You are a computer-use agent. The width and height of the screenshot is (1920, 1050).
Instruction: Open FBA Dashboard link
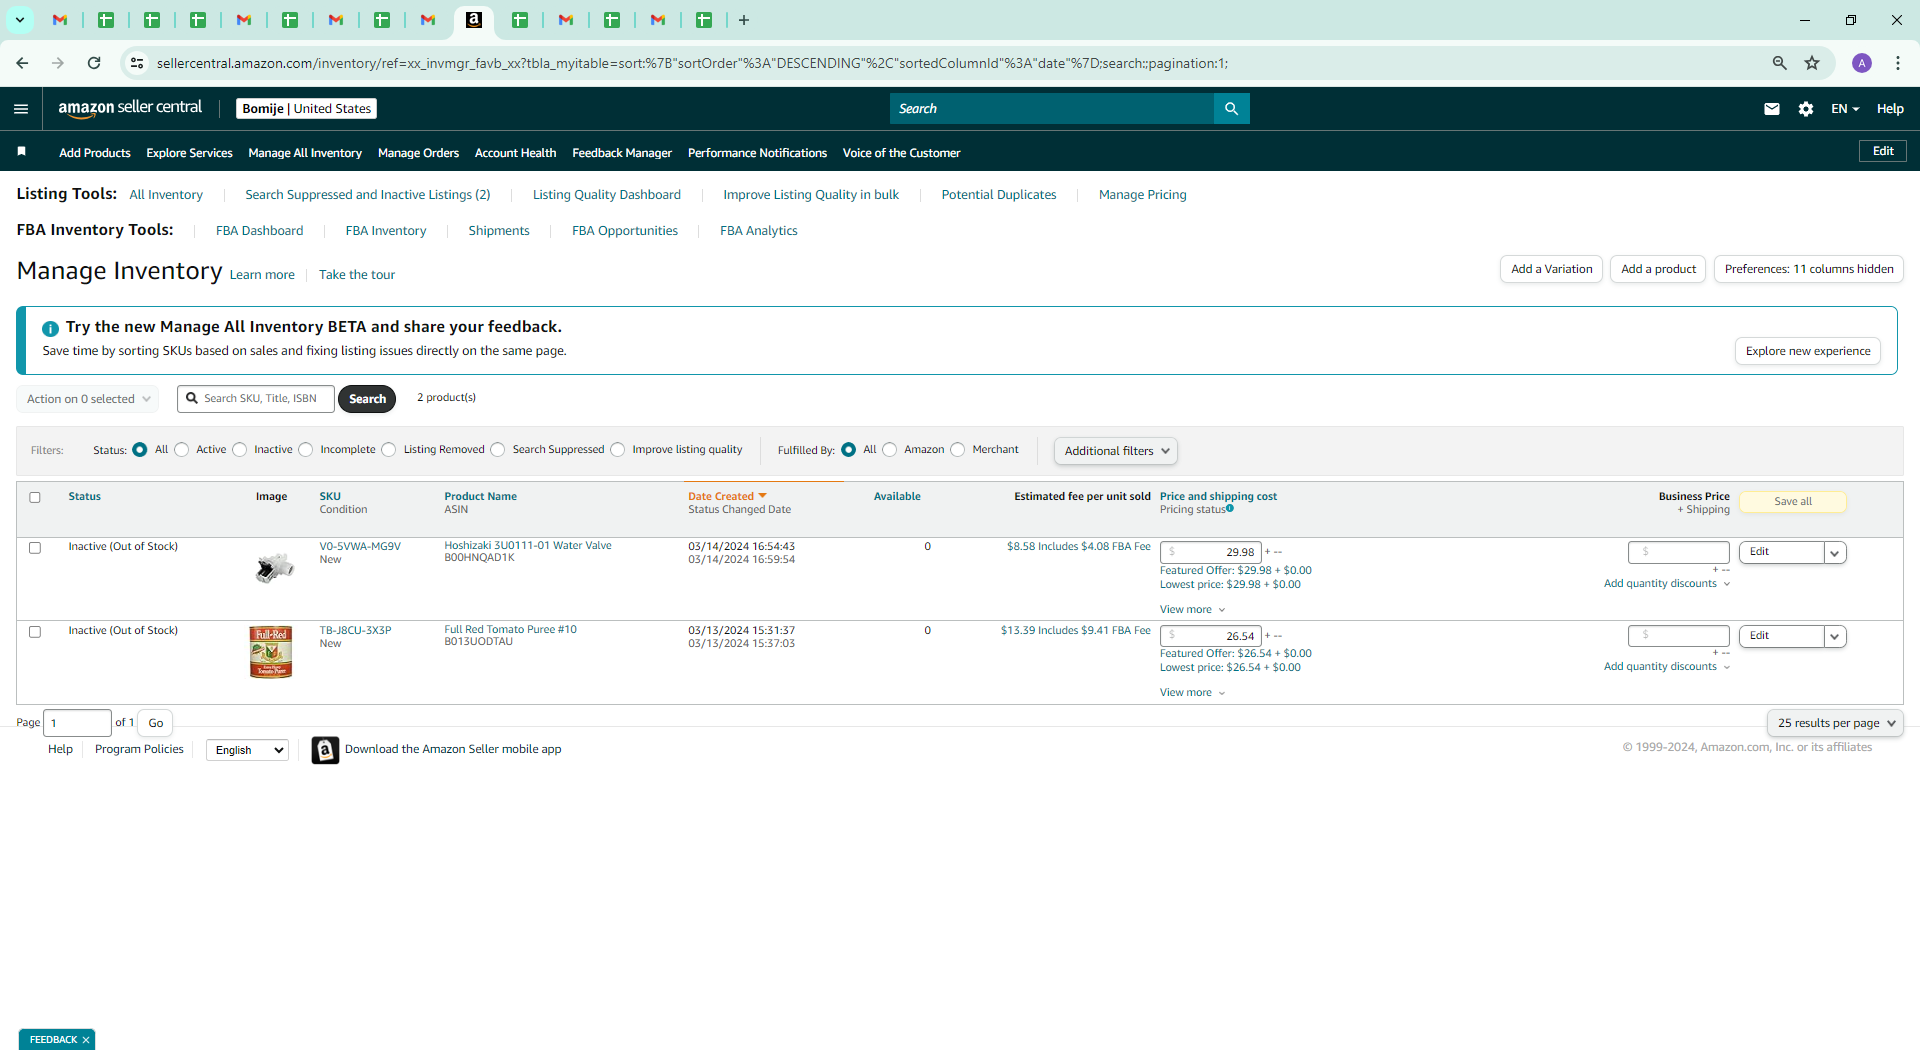(259, 231)
